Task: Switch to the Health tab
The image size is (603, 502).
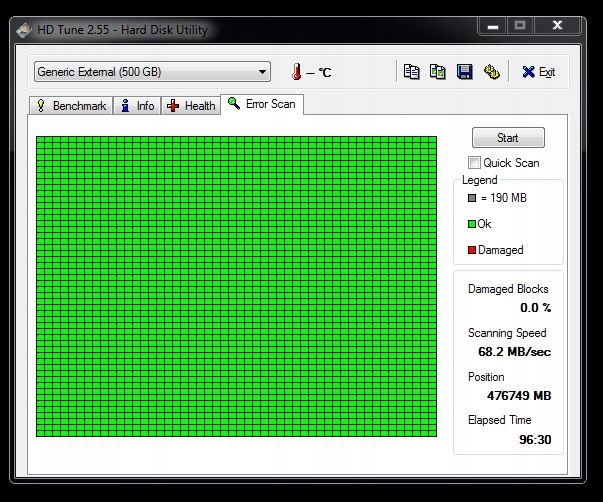Action: [x=191, y=106]
